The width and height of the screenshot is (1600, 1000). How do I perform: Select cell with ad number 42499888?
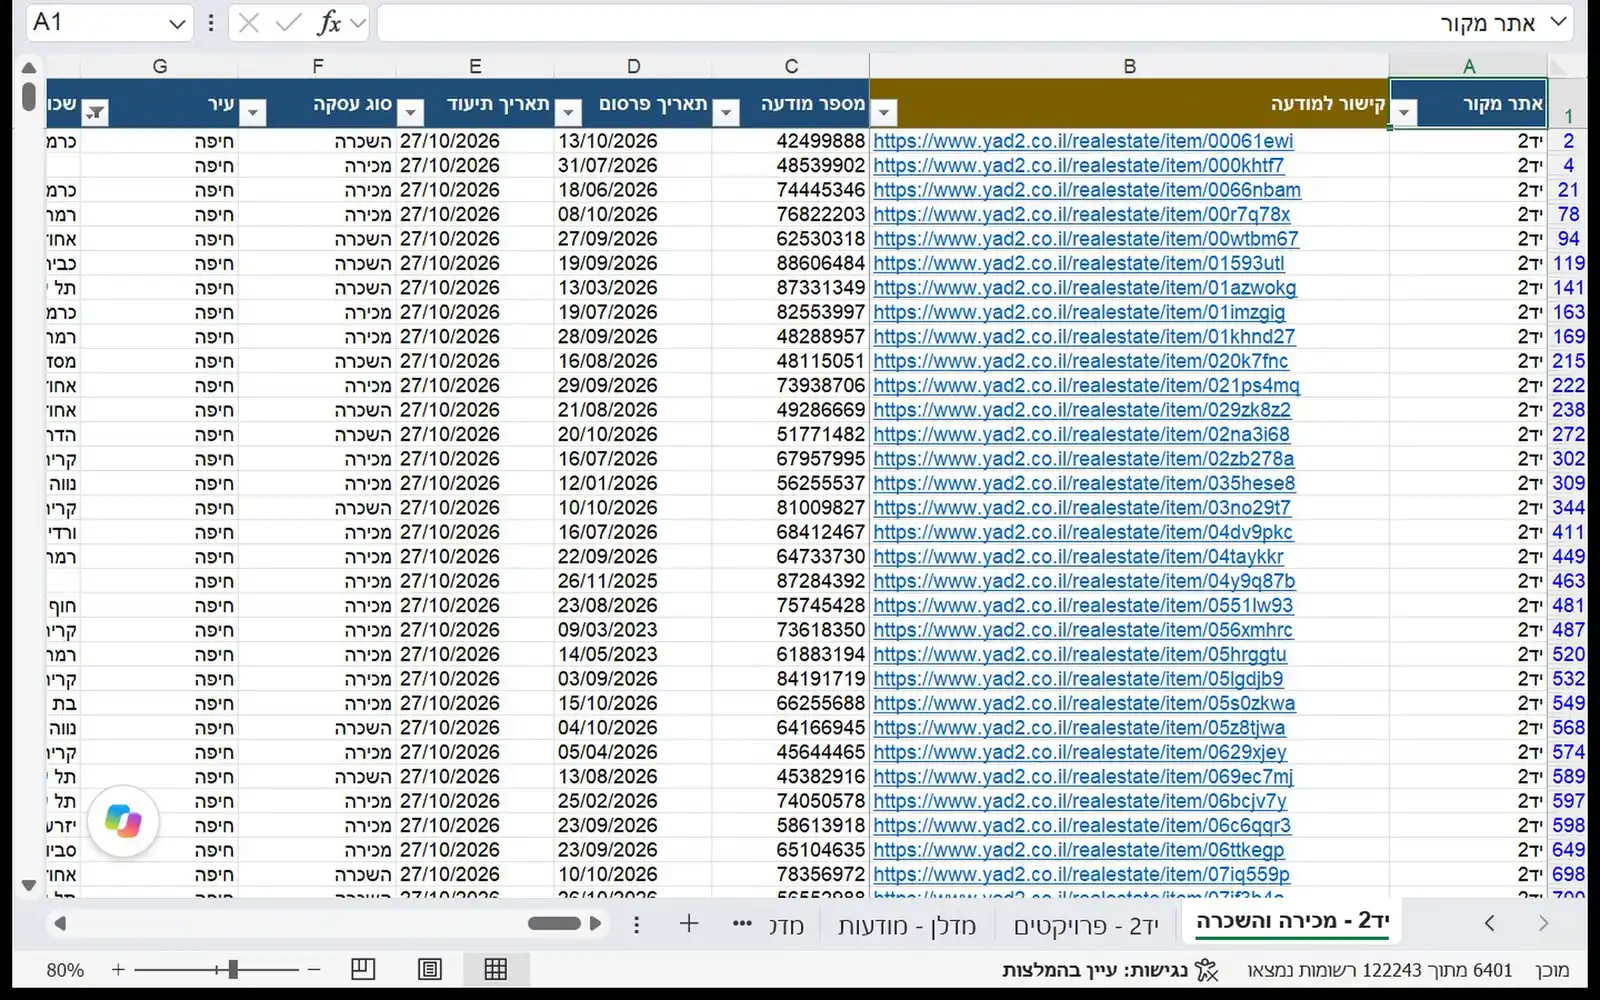[791, 141]
